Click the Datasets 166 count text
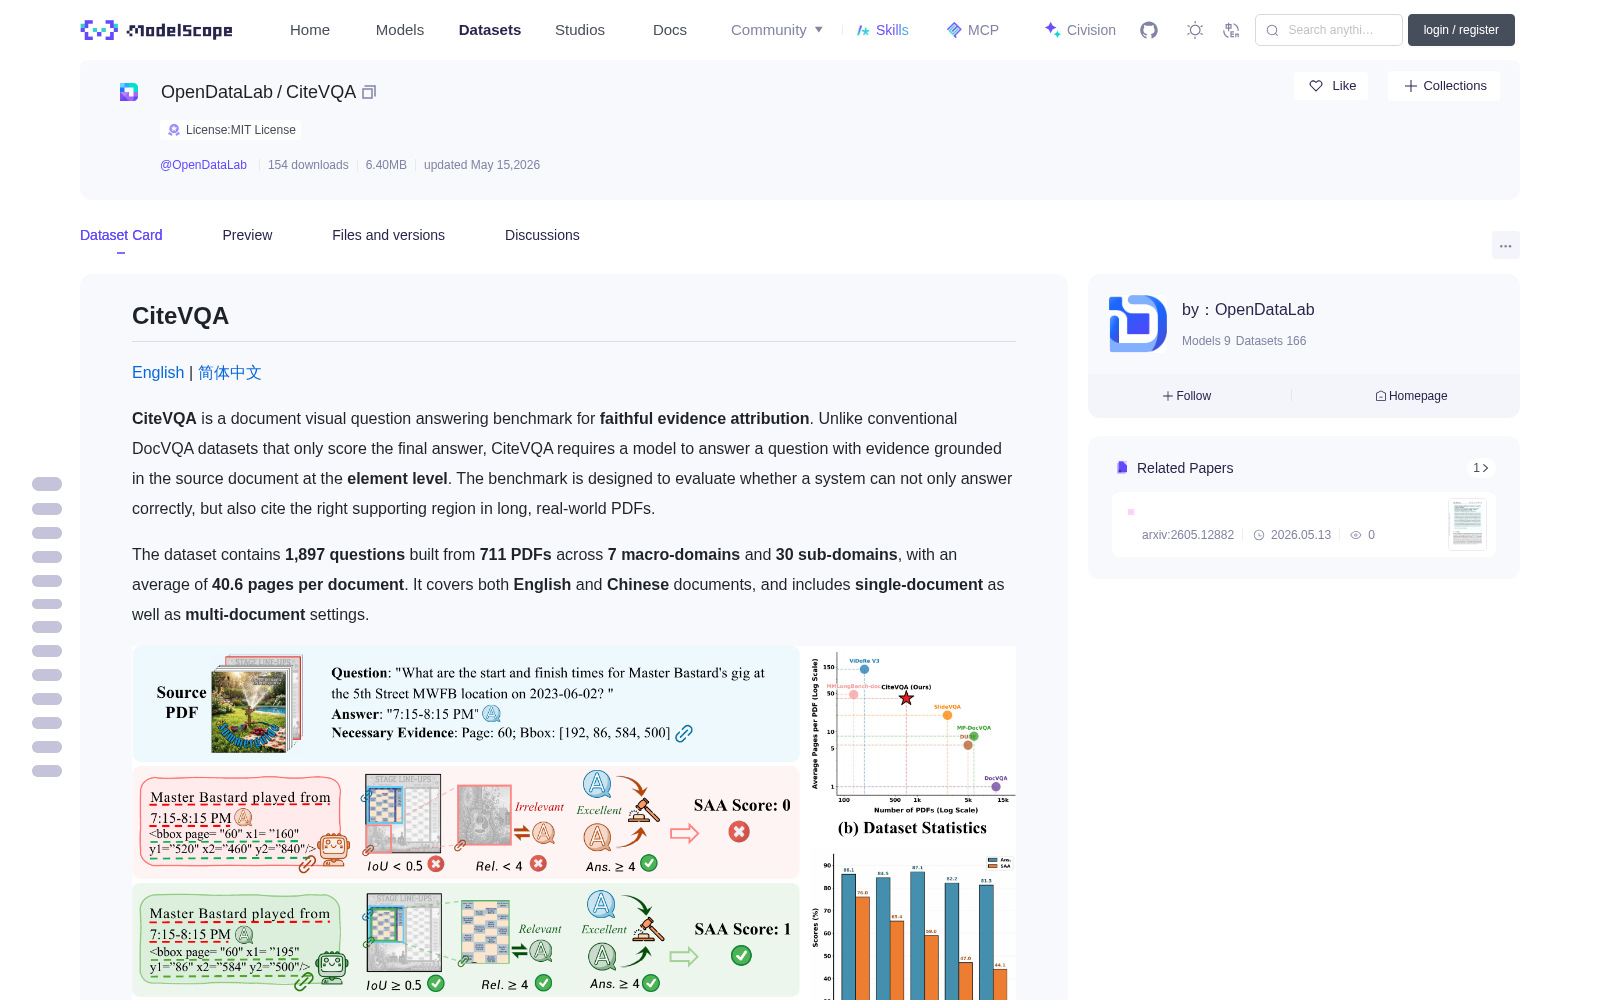1600x1000 pixels. coord(1271,341)
